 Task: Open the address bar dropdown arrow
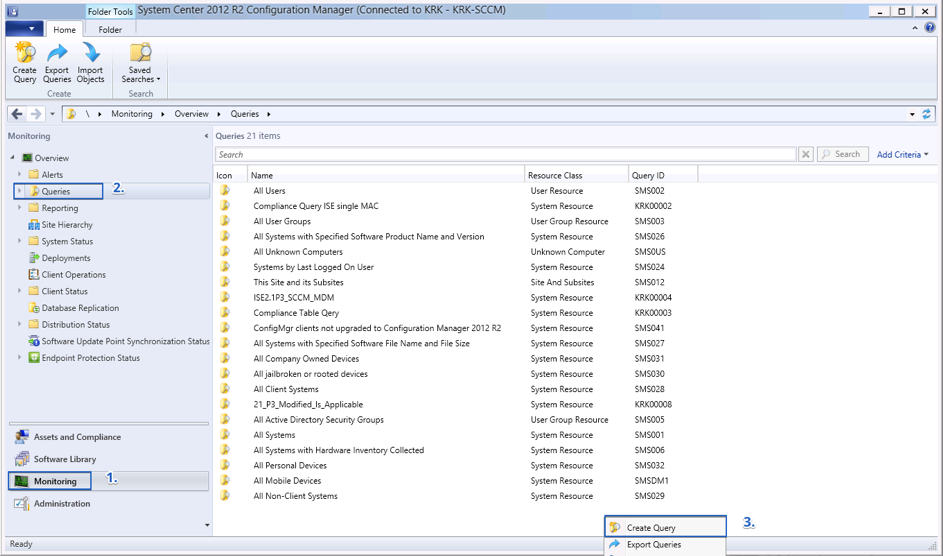click(912, 114)
